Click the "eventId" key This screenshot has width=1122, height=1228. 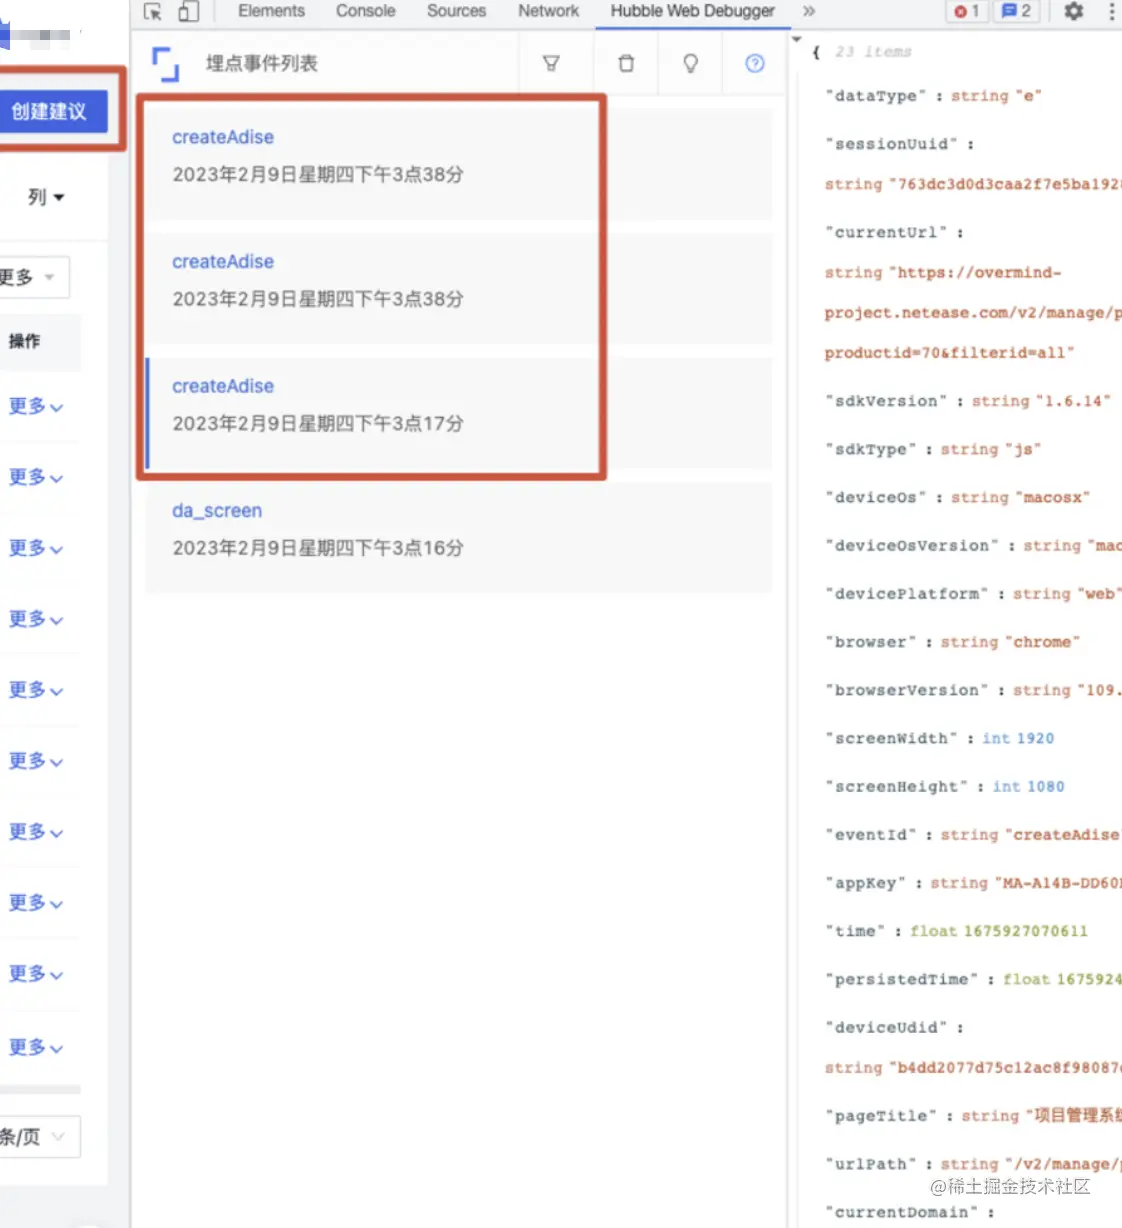(x=872, y=834)
